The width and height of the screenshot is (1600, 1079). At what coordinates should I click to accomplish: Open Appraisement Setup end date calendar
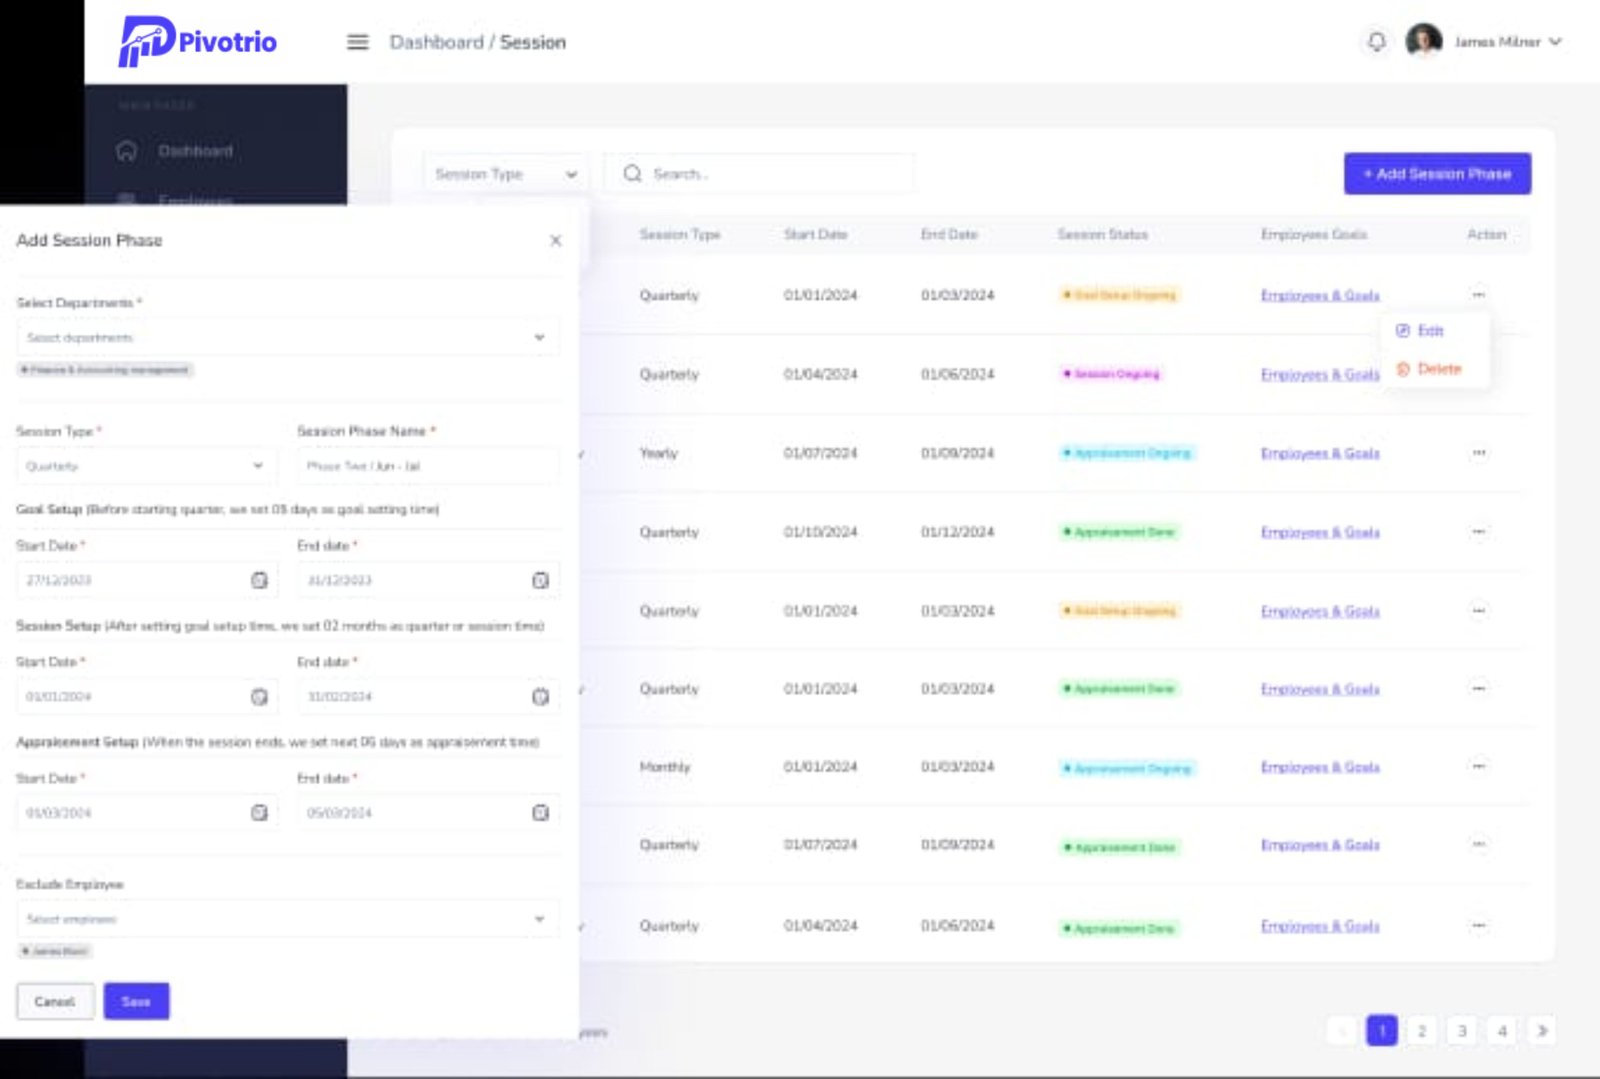tap(540, 813)
